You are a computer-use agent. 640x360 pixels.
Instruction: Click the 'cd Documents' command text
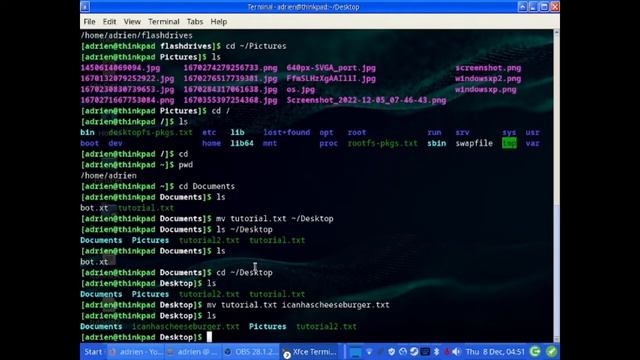click(x=207, y=186)
